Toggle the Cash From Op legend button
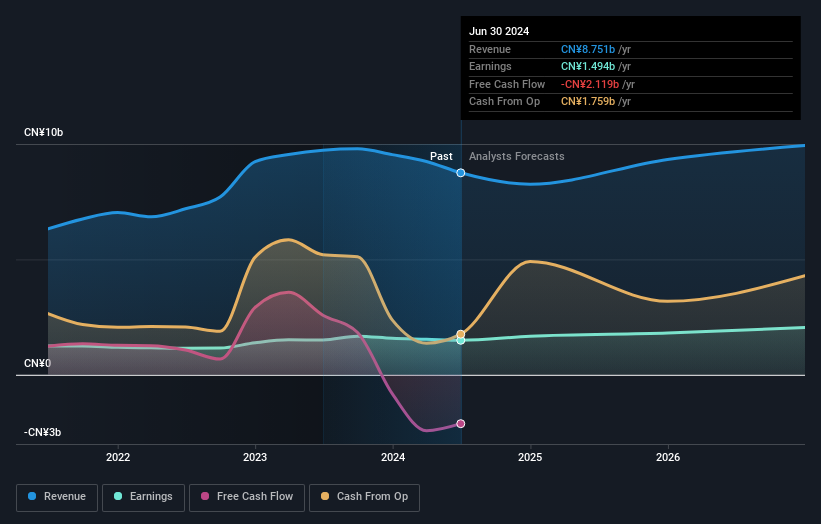The height and width of the screenshot is (524, 821). (364, 497)
